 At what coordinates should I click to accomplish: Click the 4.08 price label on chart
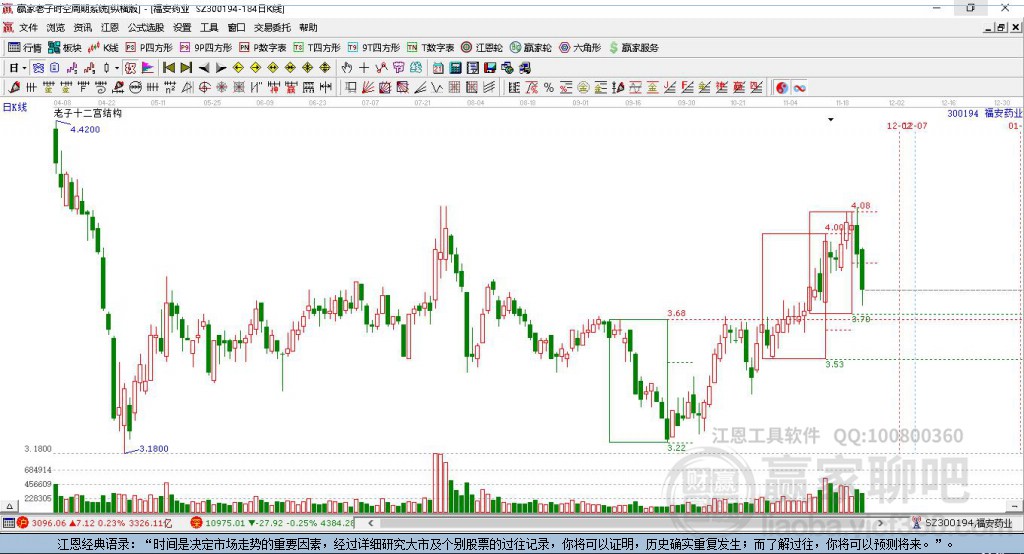click(861, 205)
